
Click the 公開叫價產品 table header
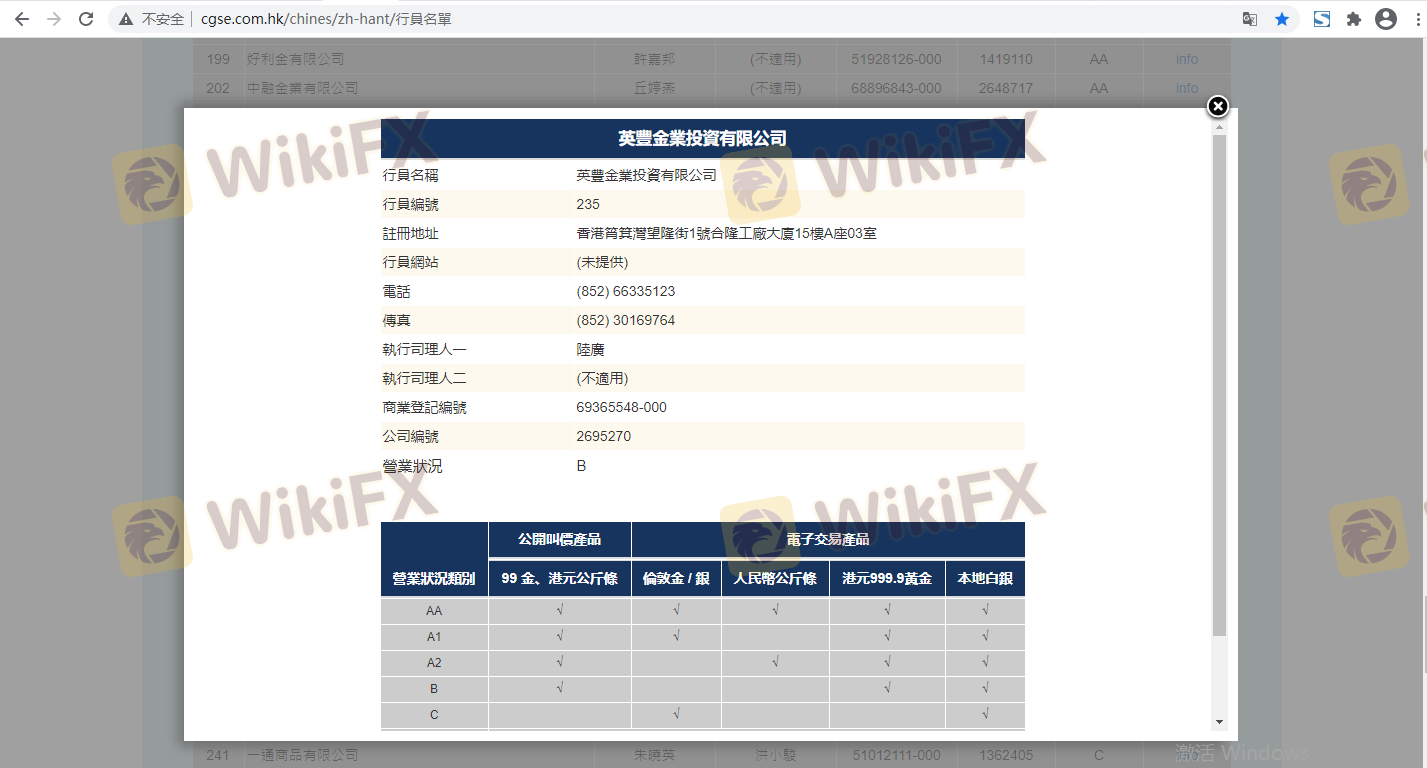(559, 539)
